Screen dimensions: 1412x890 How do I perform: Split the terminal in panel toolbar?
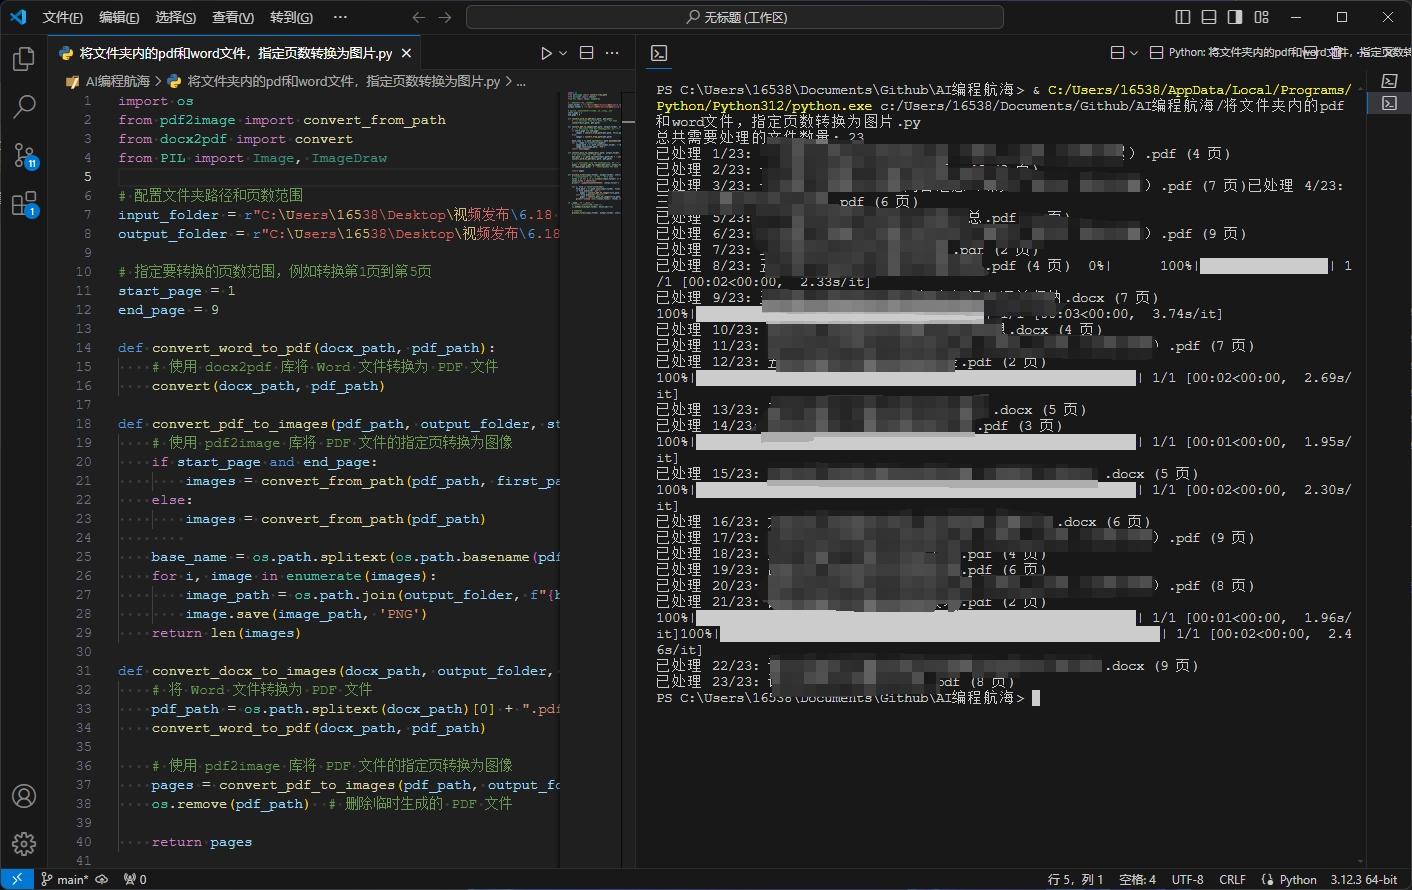pos(1118,52)
